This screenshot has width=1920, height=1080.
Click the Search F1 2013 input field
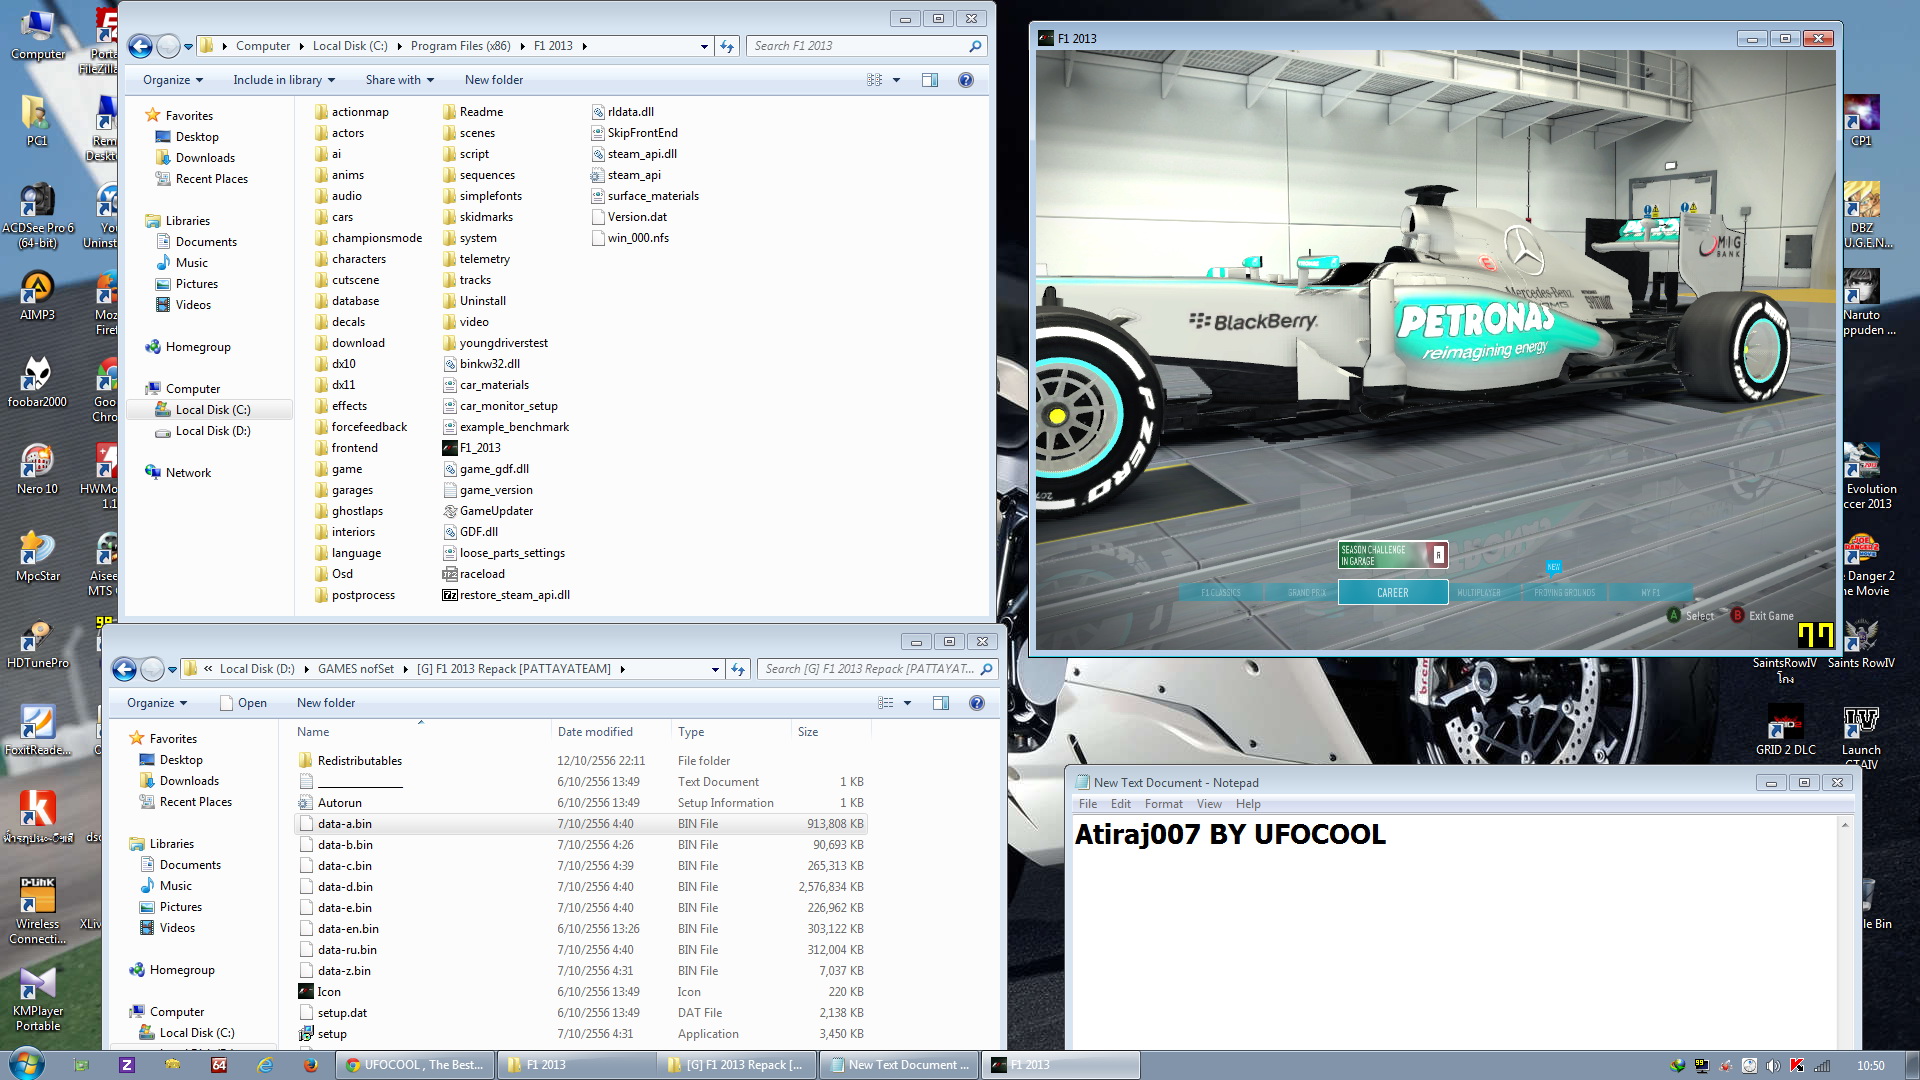pyautogui.click(x=858, y=46)
